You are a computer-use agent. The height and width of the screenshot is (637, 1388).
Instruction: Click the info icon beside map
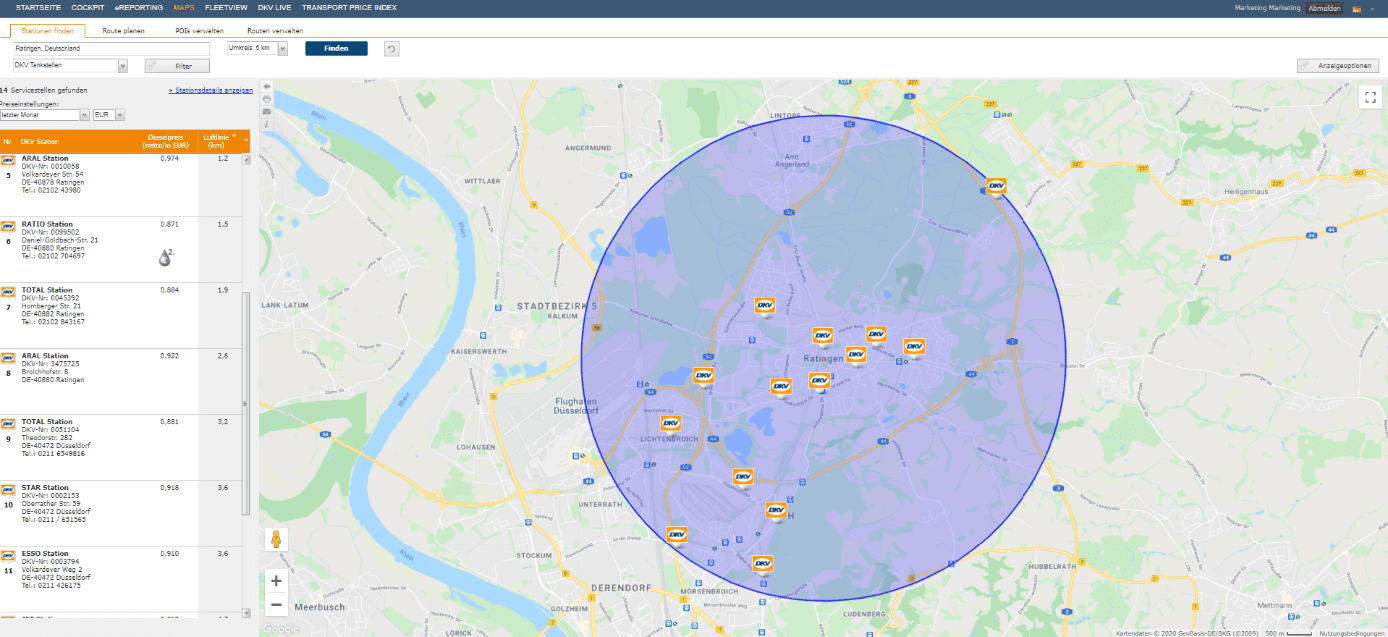(266, 124)
